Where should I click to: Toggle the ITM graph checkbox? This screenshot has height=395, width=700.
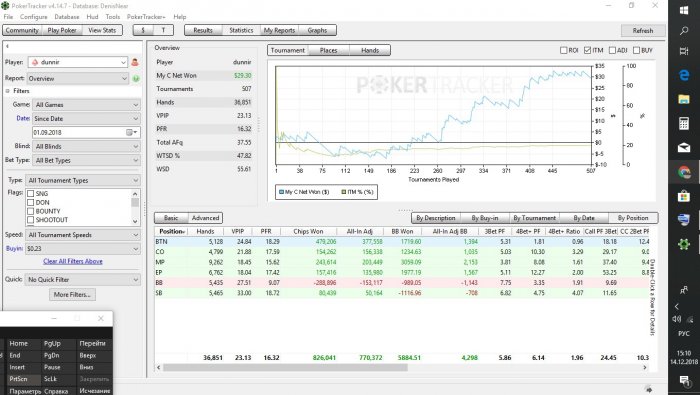[588, 50]
